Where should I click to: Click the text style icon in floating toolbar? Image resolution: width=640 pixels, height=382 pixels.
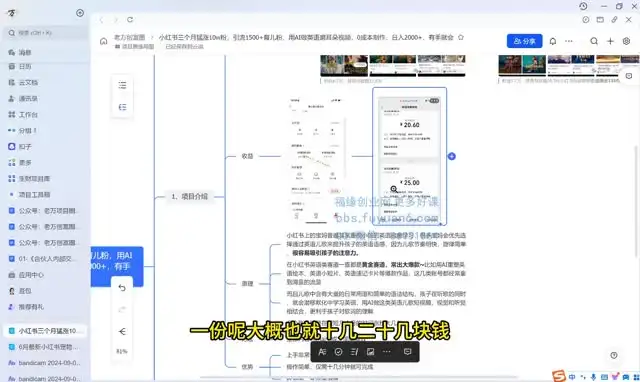click(x=322, y=352)
